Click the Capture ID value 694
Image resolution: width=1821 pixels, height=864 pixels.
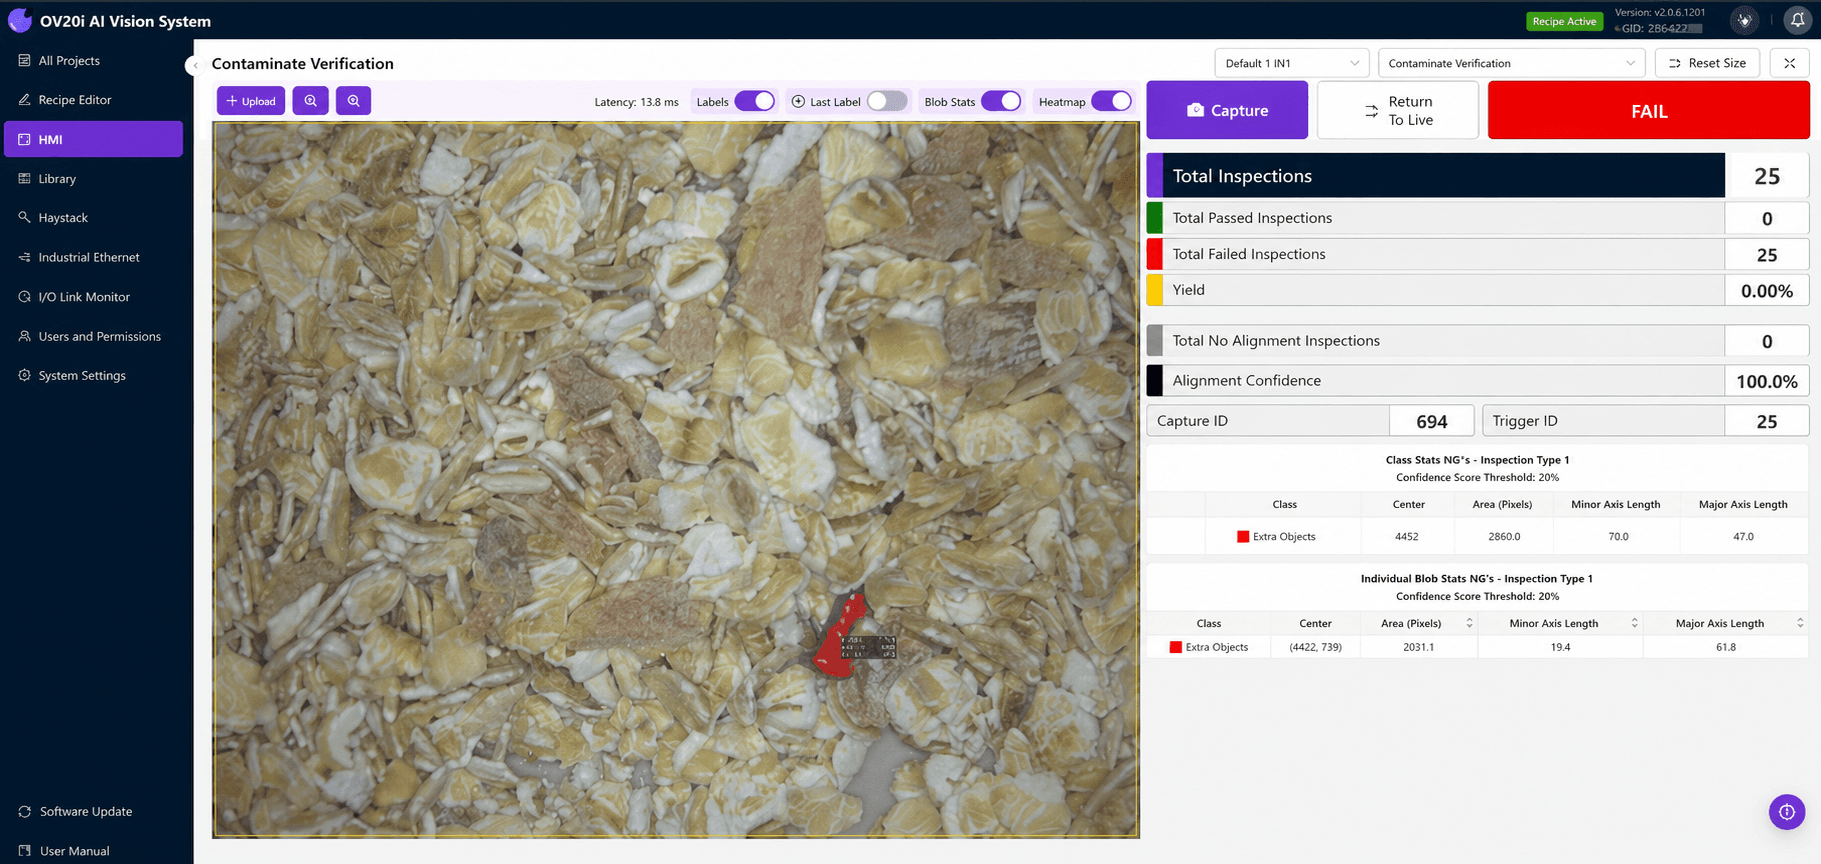point(1432,422)
